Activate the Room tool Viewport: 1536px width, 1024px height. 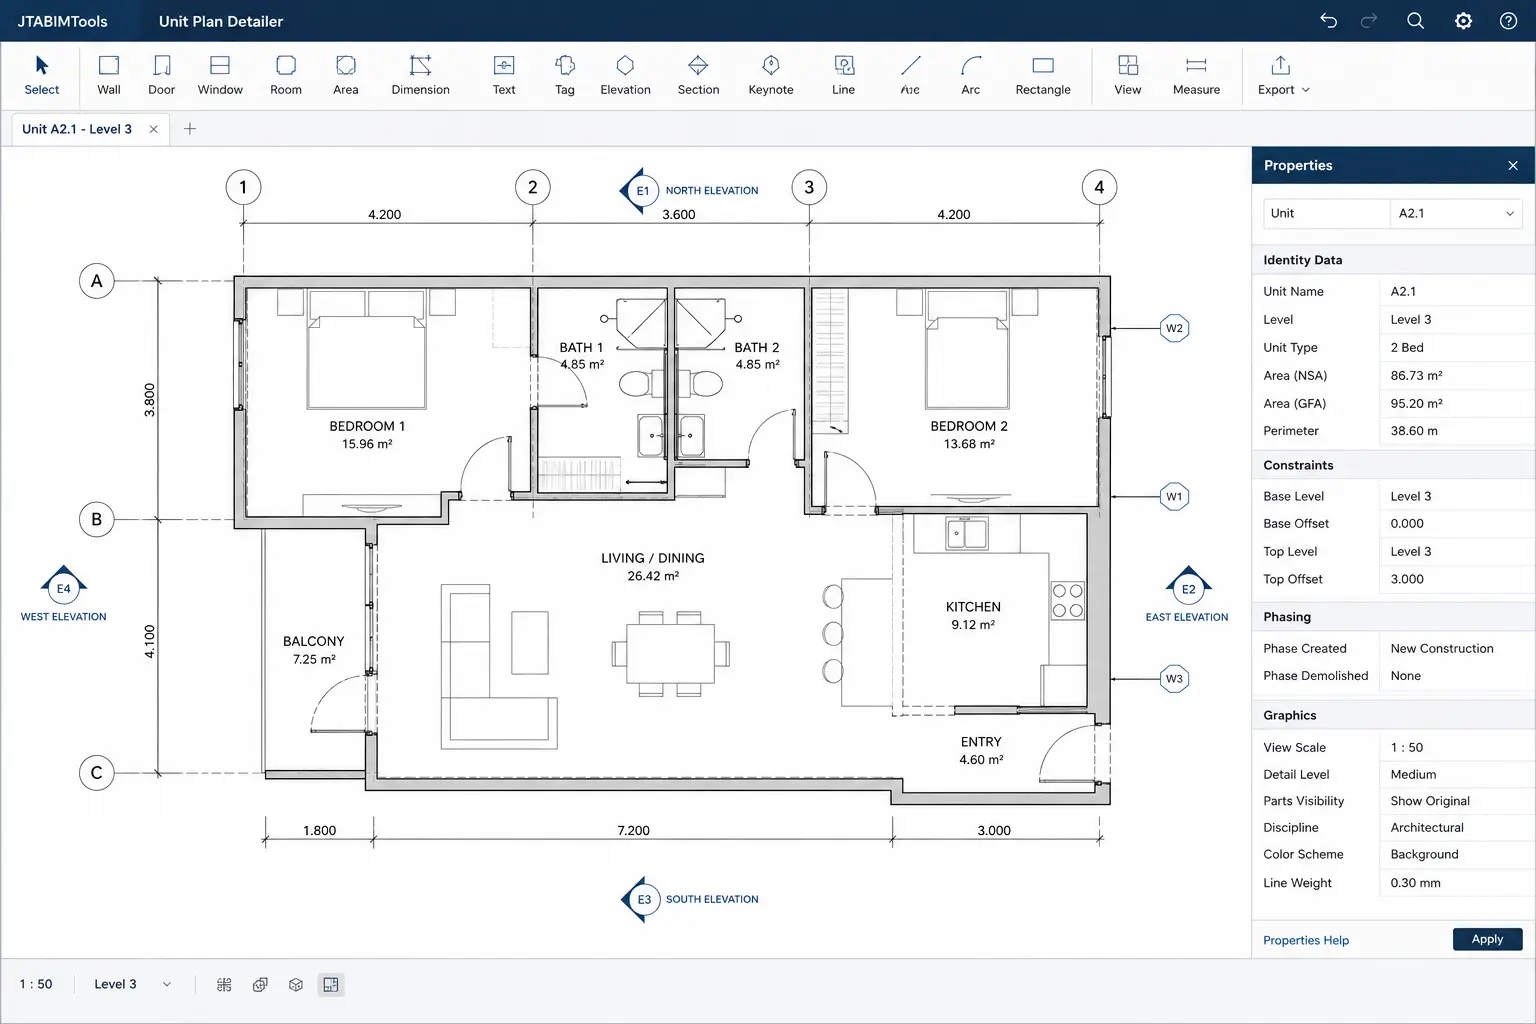click(286, 75)
